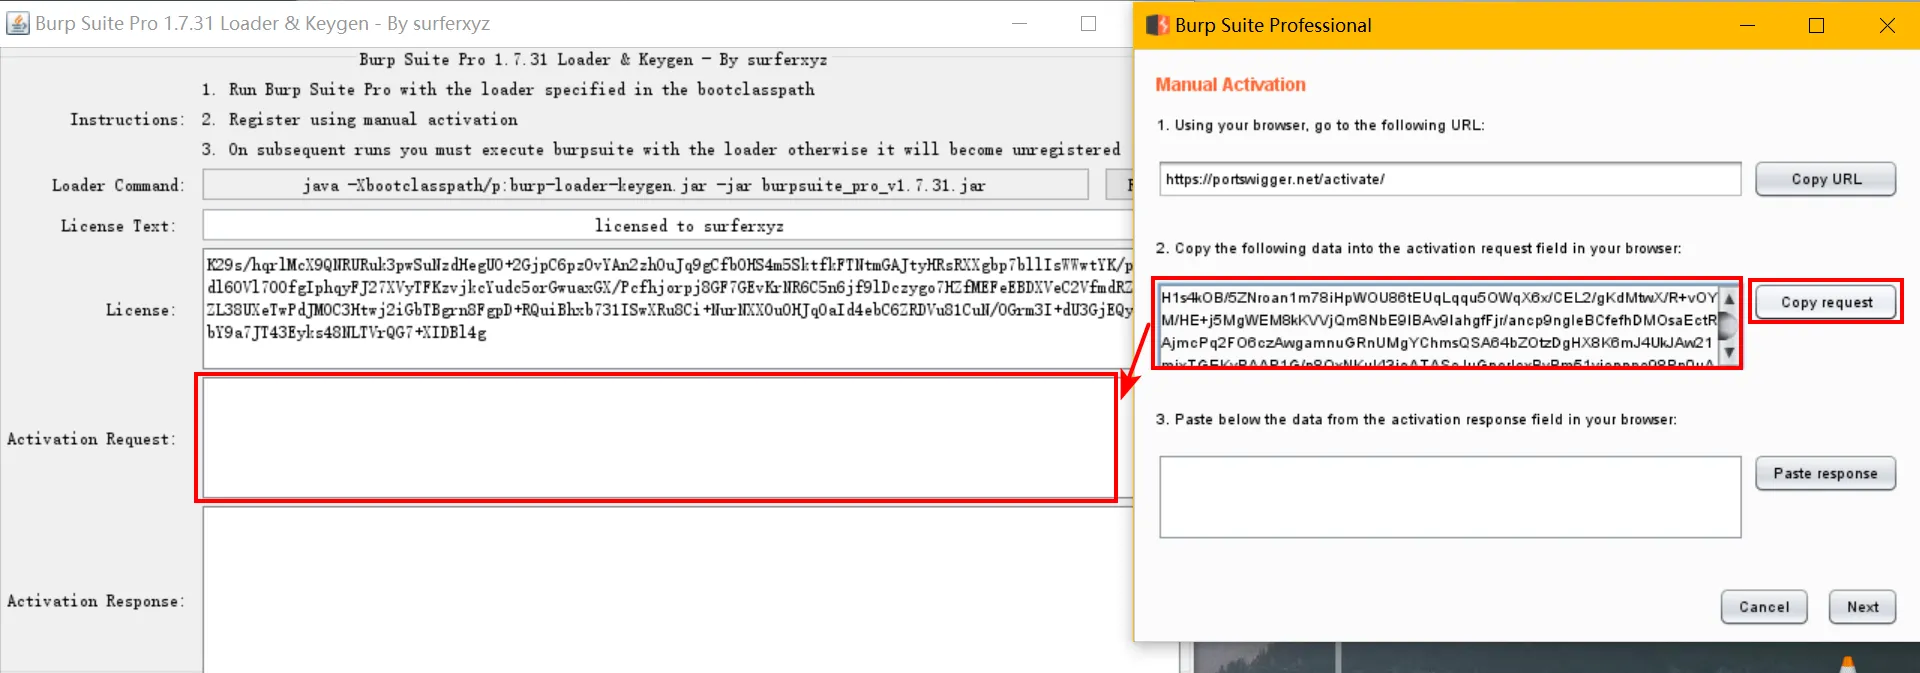This screenshot has width=1920, height=673.
Task: Click the Copy request button
Action: (x=1826, y=302)
